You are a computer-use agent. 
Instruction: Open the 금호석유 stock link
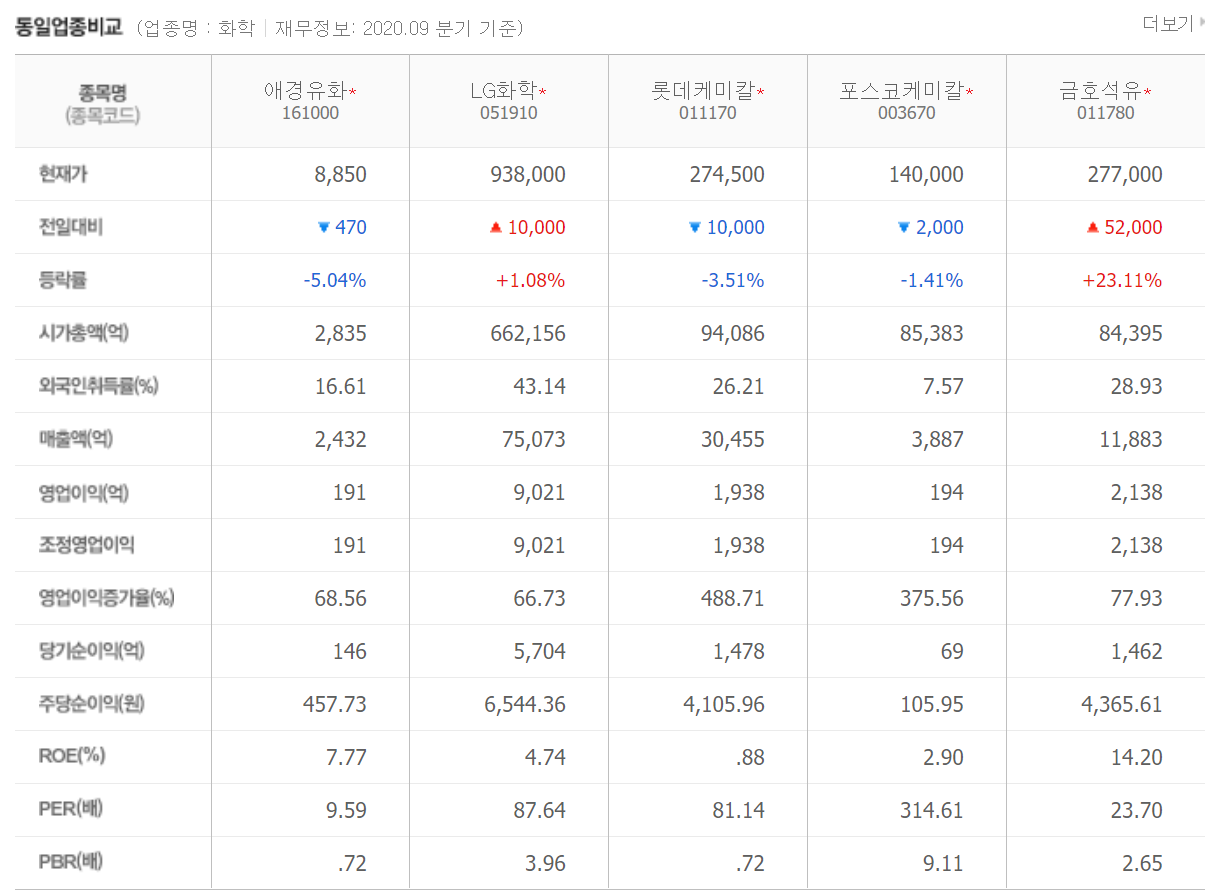tap(1101, 92)
